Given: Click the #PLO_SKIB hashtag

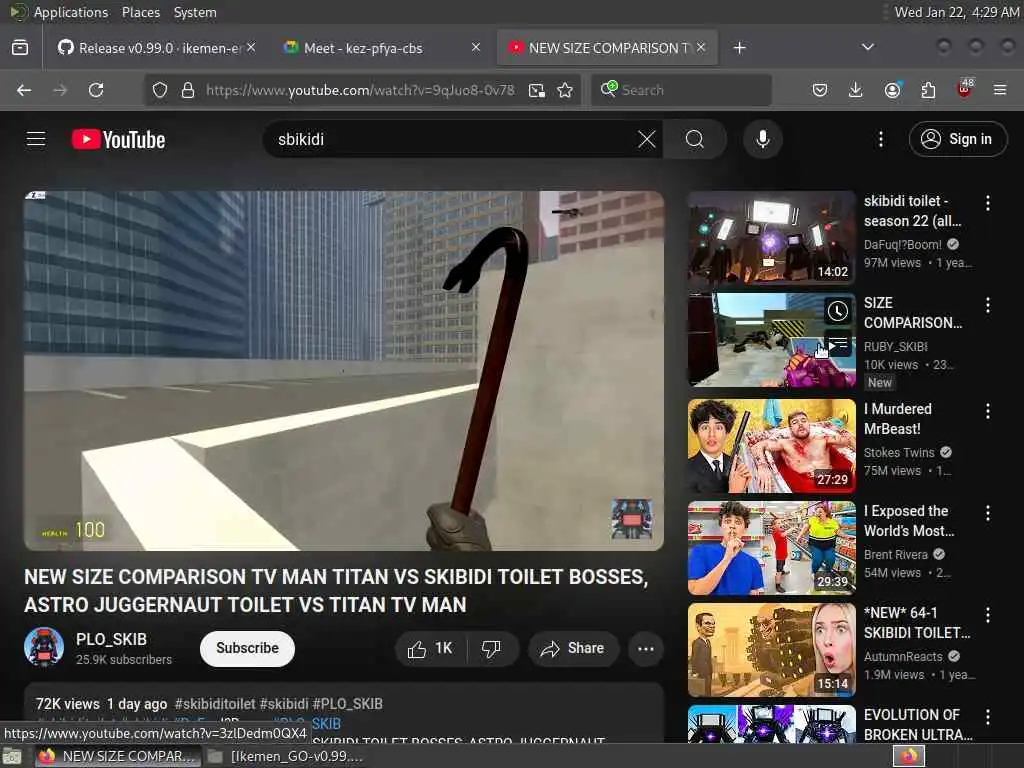Looking at the screenshot, I should click(347, 704).
